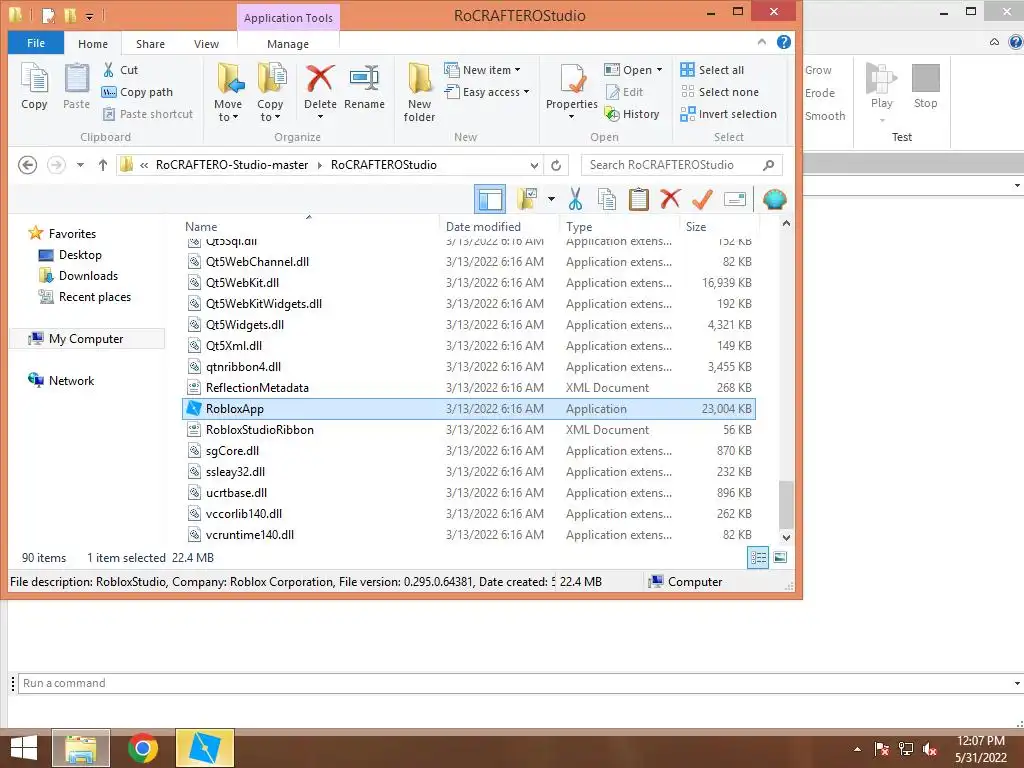Click the Search RoCRAFTEROStudio box
Screen dimensions: 1024x768
[681, 165]
